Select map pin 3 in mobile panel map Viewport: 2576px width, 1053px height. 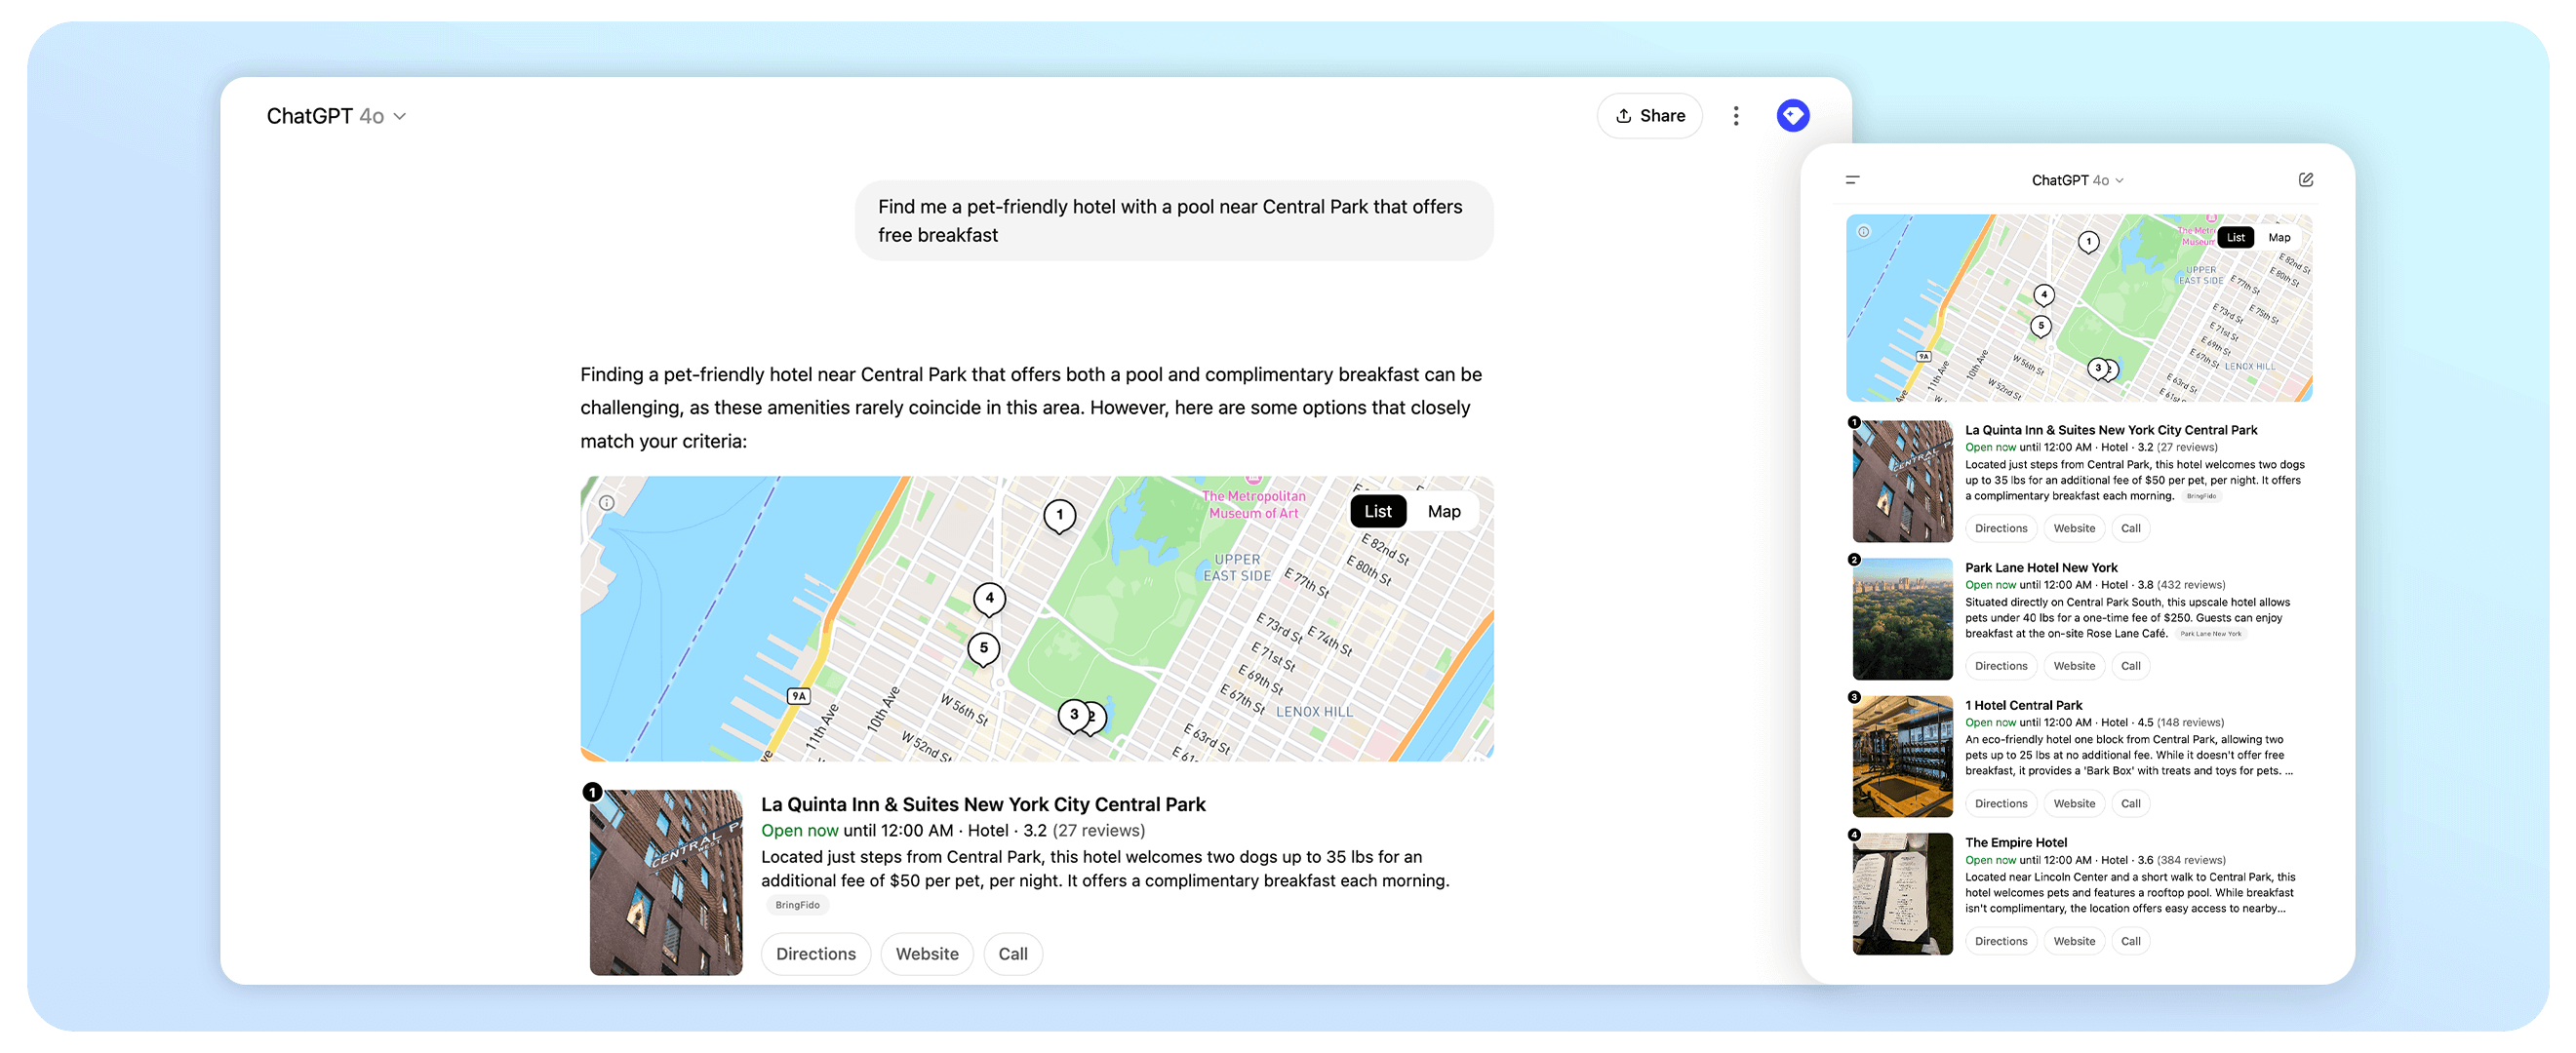click(2098, 368)
